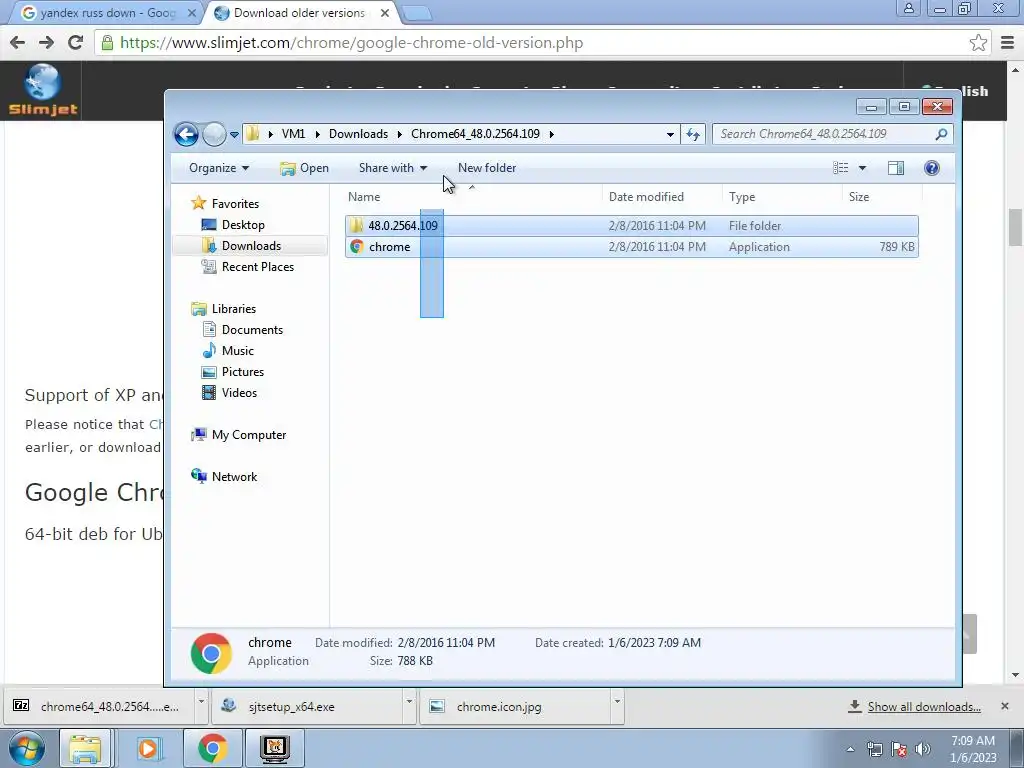
Task: Click Explorer forward arrow button
Action: click(214, 135)
